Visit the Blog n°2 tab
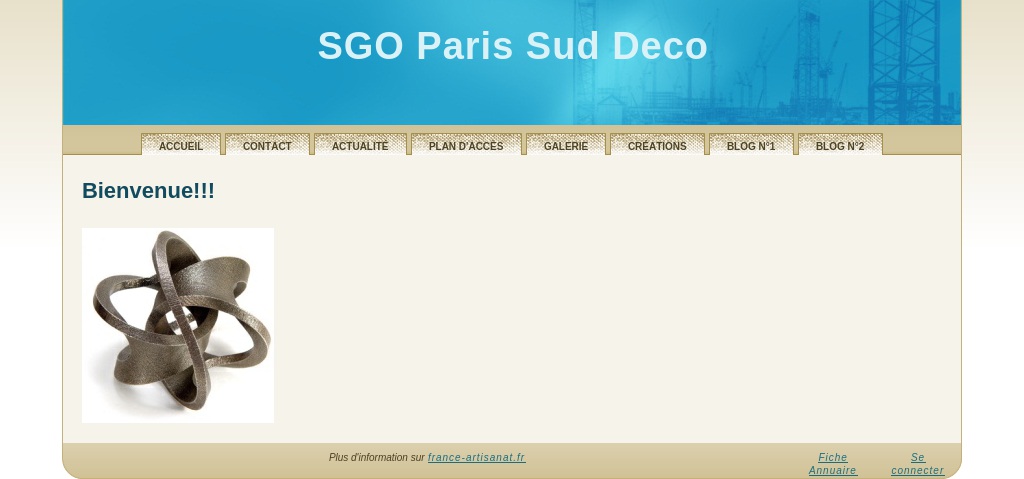The width and height of the screenshot is (1024, 479). (840, 145)
